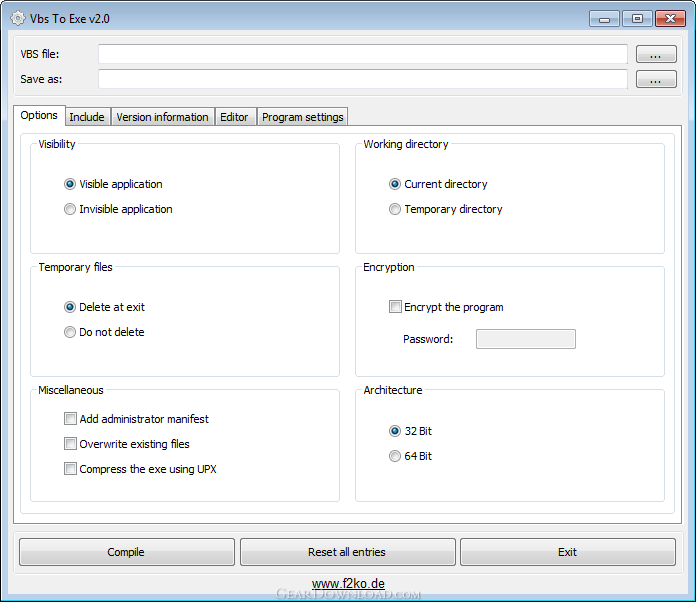Screen dimensions: 696x602
Task: Select Temporary directory option
Action: click(395, 209)
